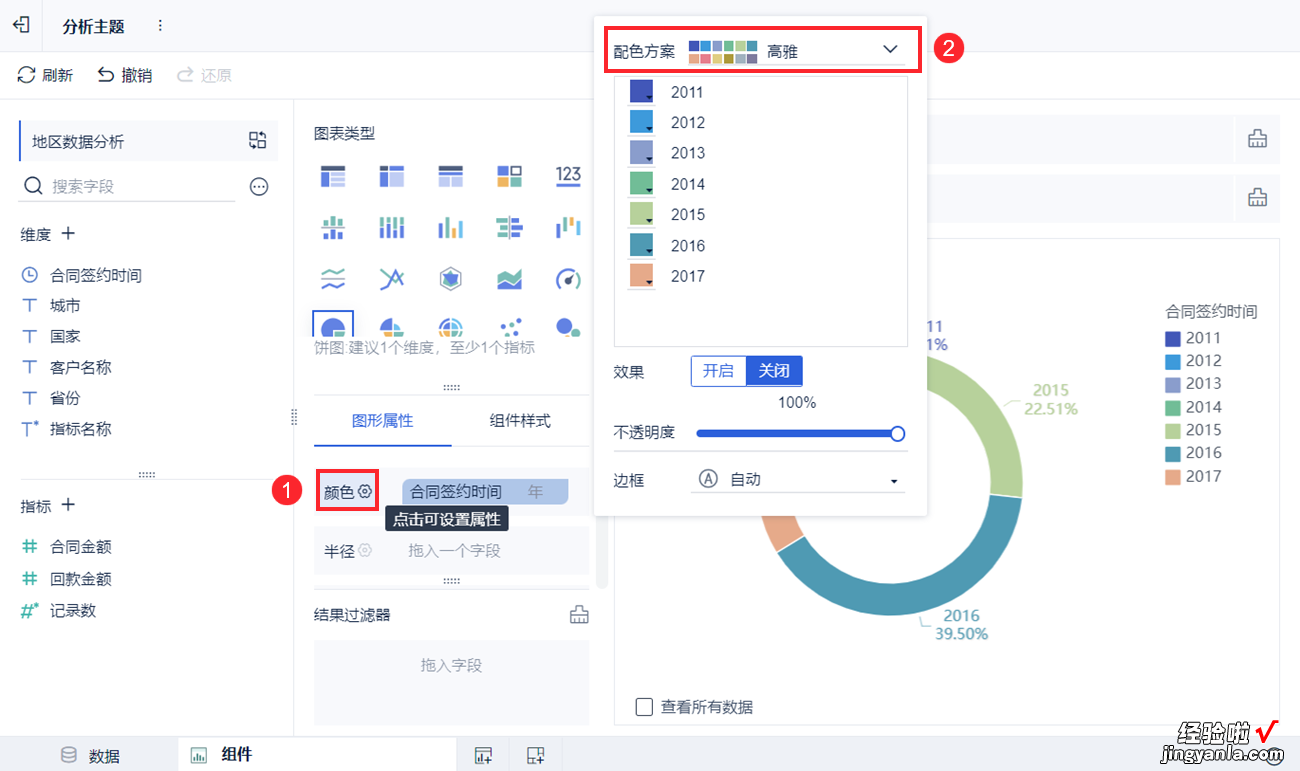Choose the multi-series column chart type

coord(451,228)
